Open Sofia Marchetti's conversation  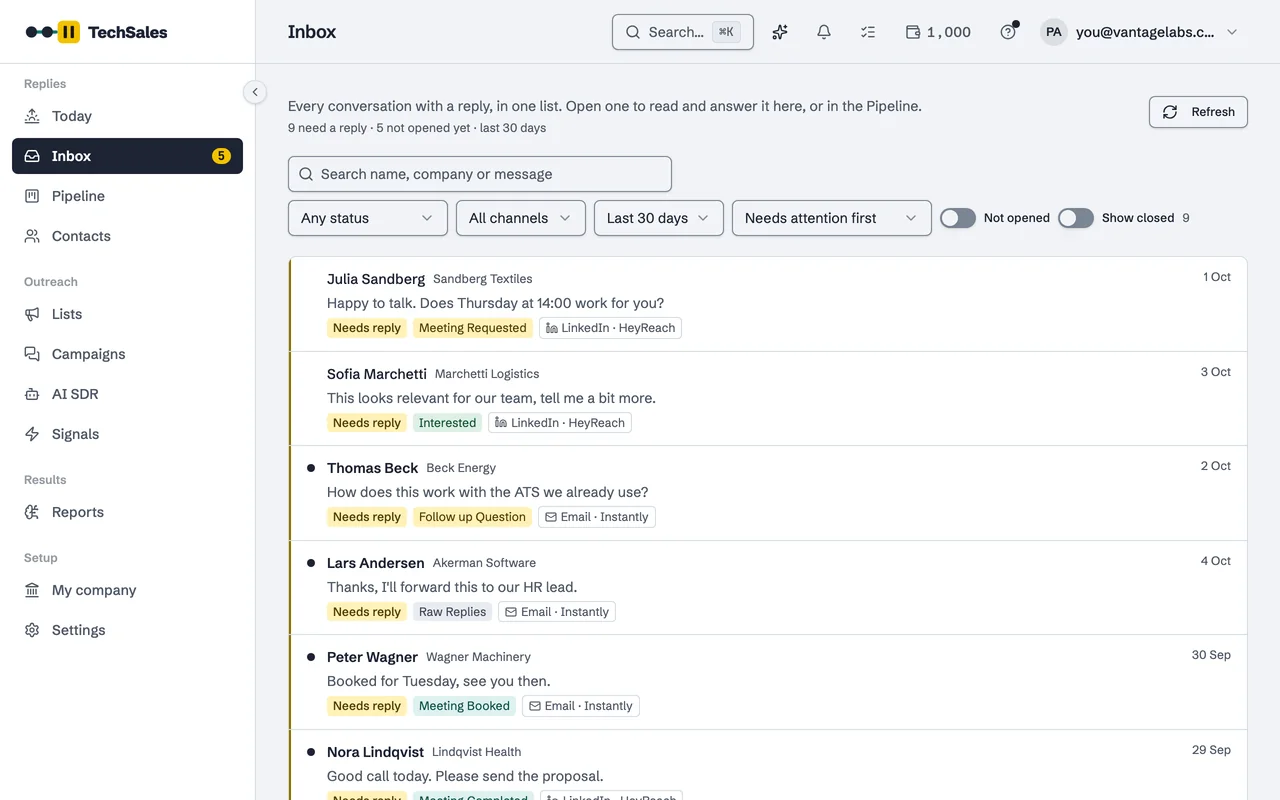pyautogui.click(x=768, y=398)
